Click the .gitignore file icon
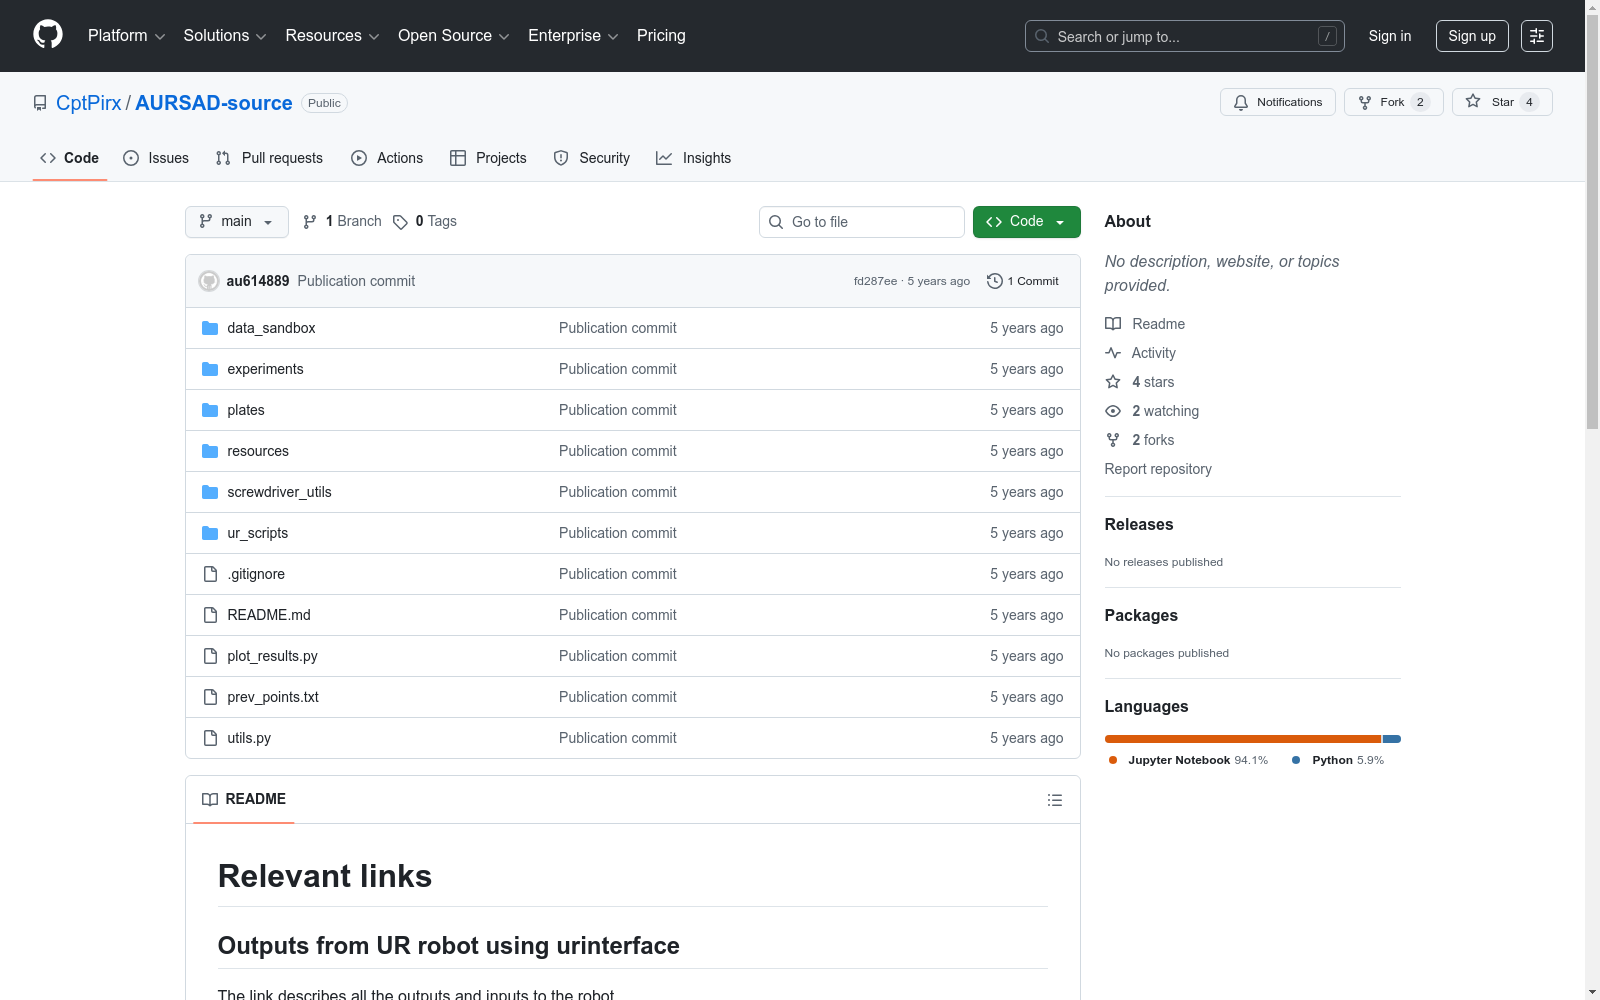Image resolution: width=1600 pixels, height=1000 pixels. pyautogui.click(x=210, y=574)
